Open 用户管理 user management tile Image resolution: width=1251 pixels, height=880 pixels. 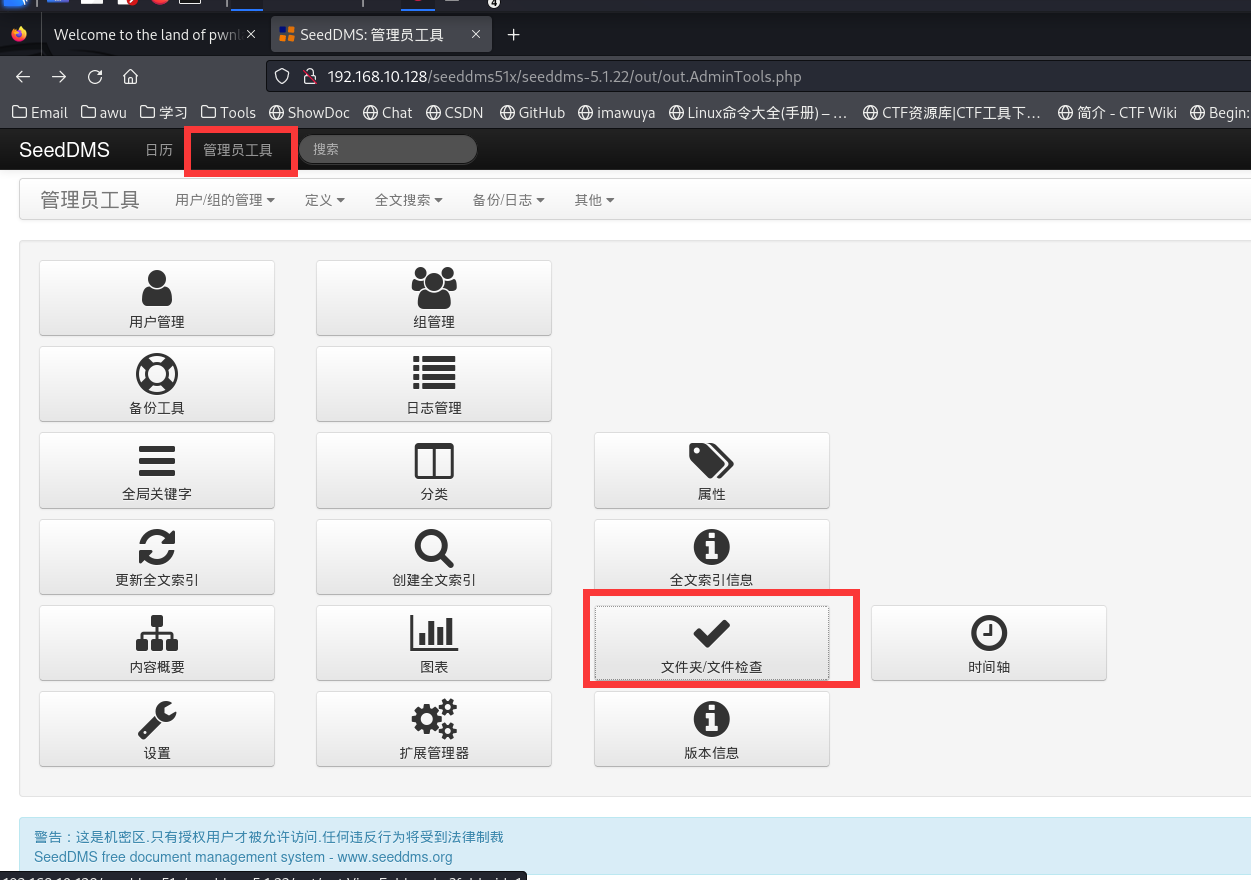click(156, 298)
